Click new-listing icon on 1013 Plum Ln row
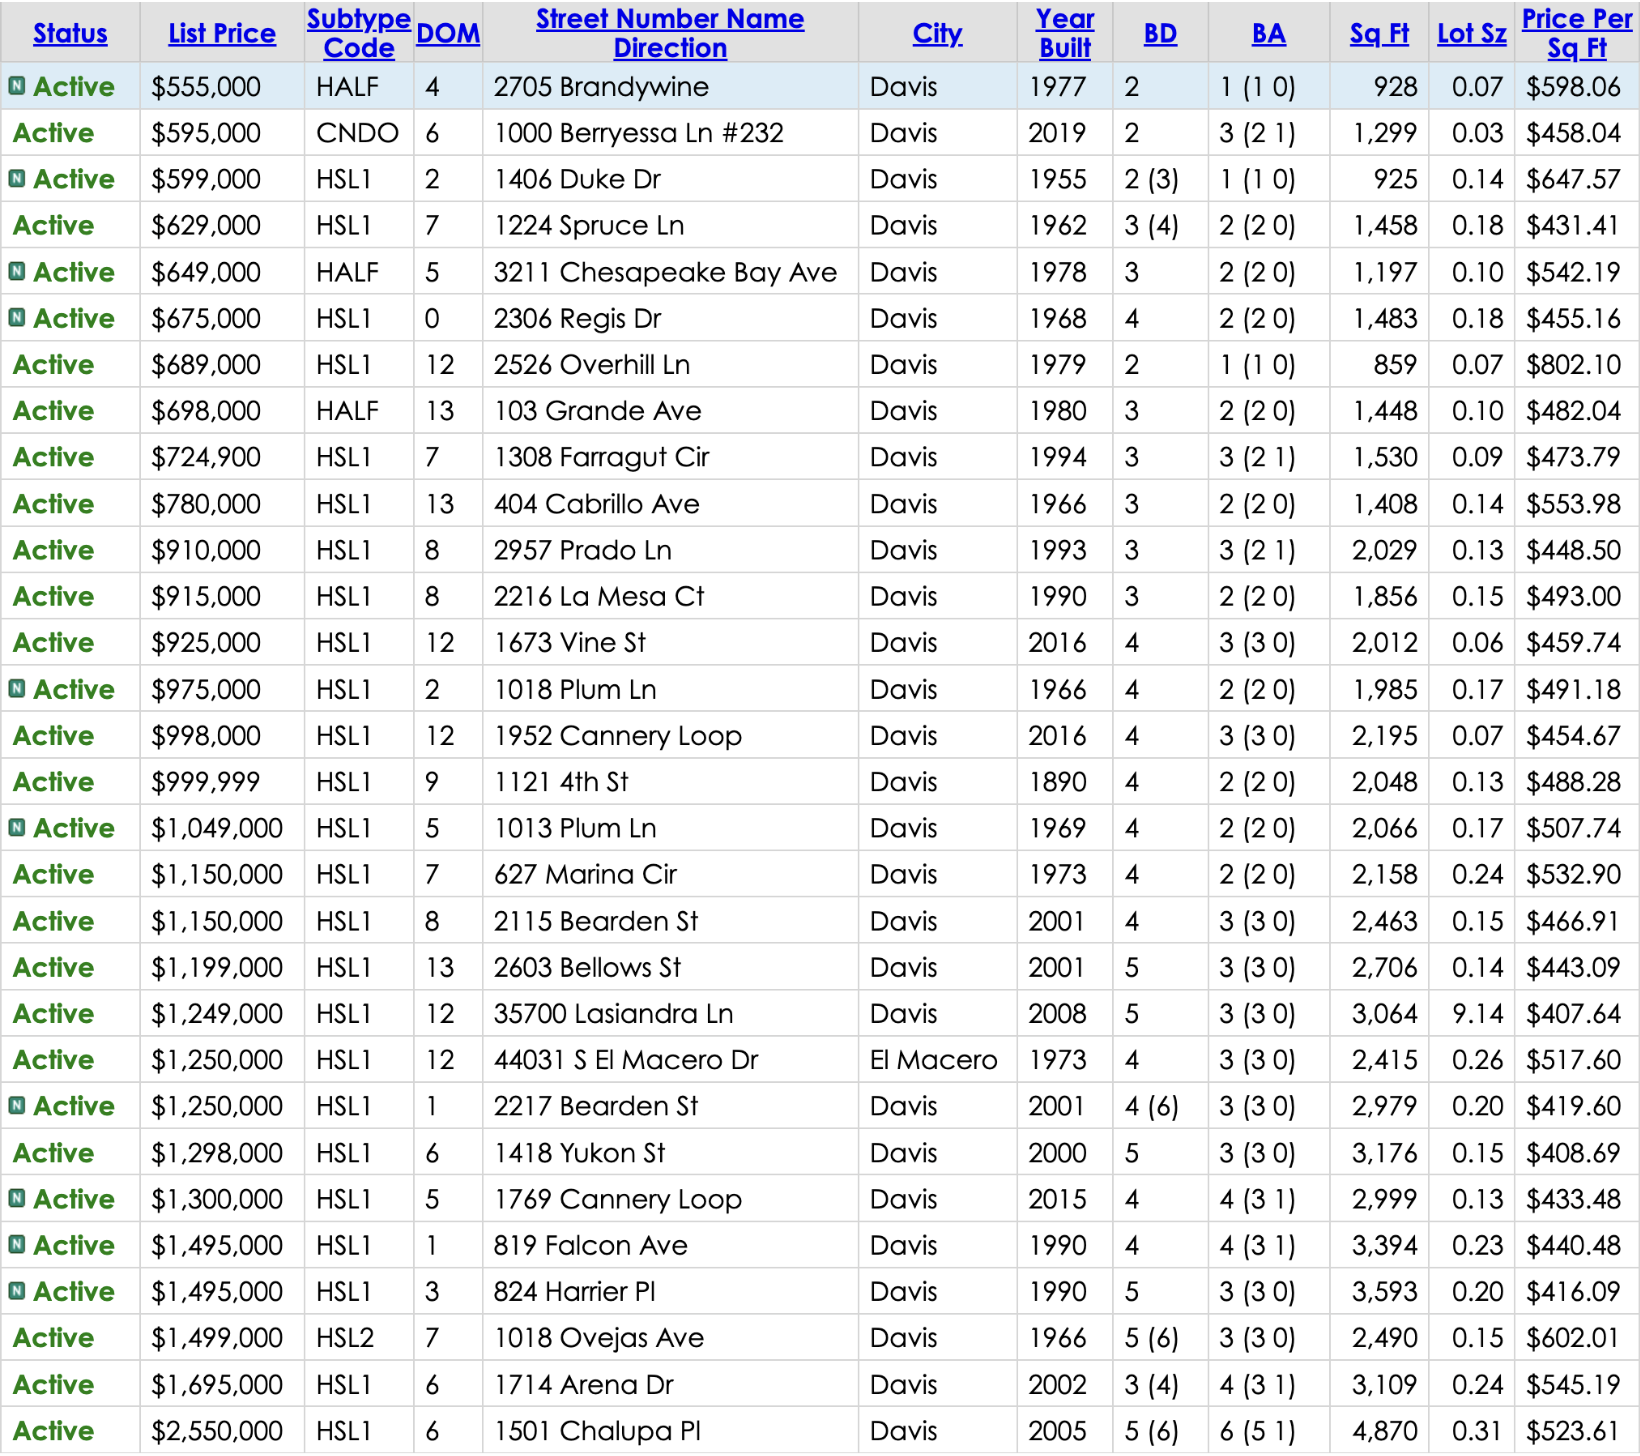Image resolution: width=1640 pixels, height=1456 pixels. pyautogui.click(x=17, y=828)
